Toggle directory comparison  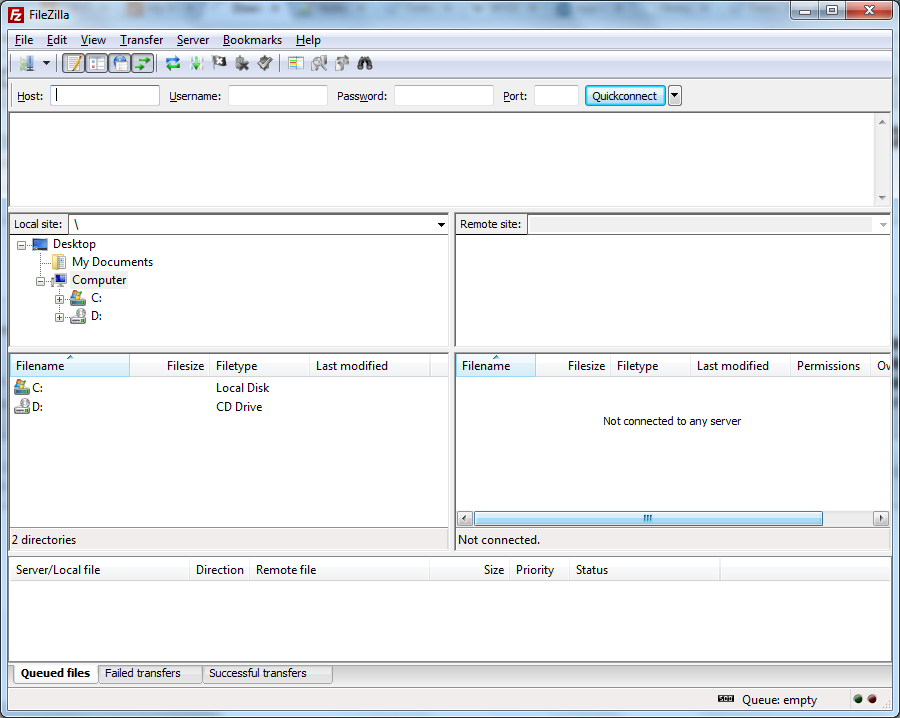[319, 63]
